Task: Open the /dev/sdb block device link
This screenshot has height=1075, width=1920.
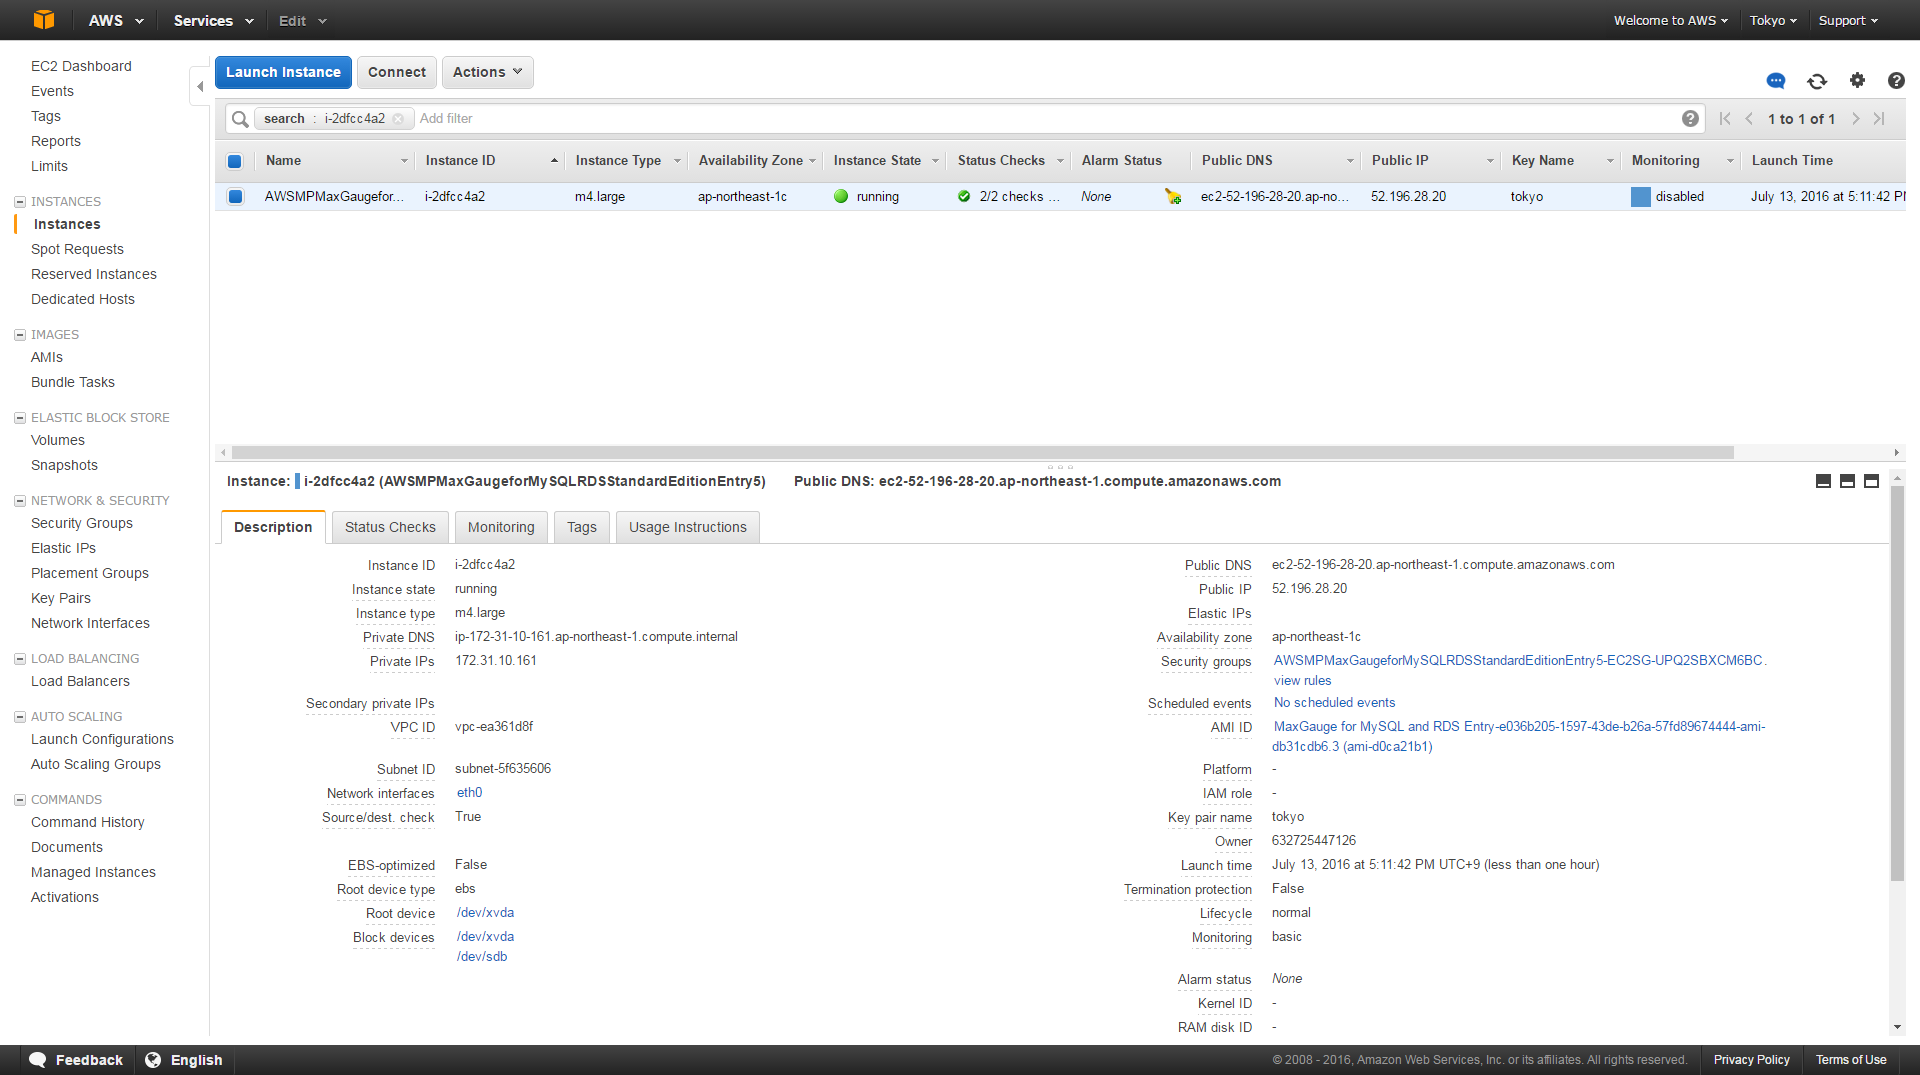Action: pyautogui.click(x=482, y=957)
